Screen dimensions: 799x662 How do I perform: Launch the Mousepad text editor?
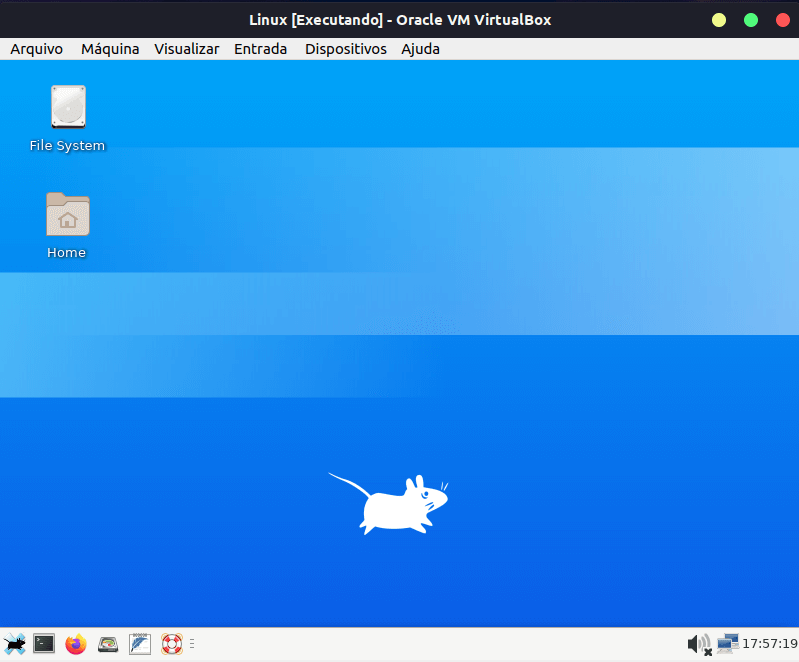(x=140, y=644)
